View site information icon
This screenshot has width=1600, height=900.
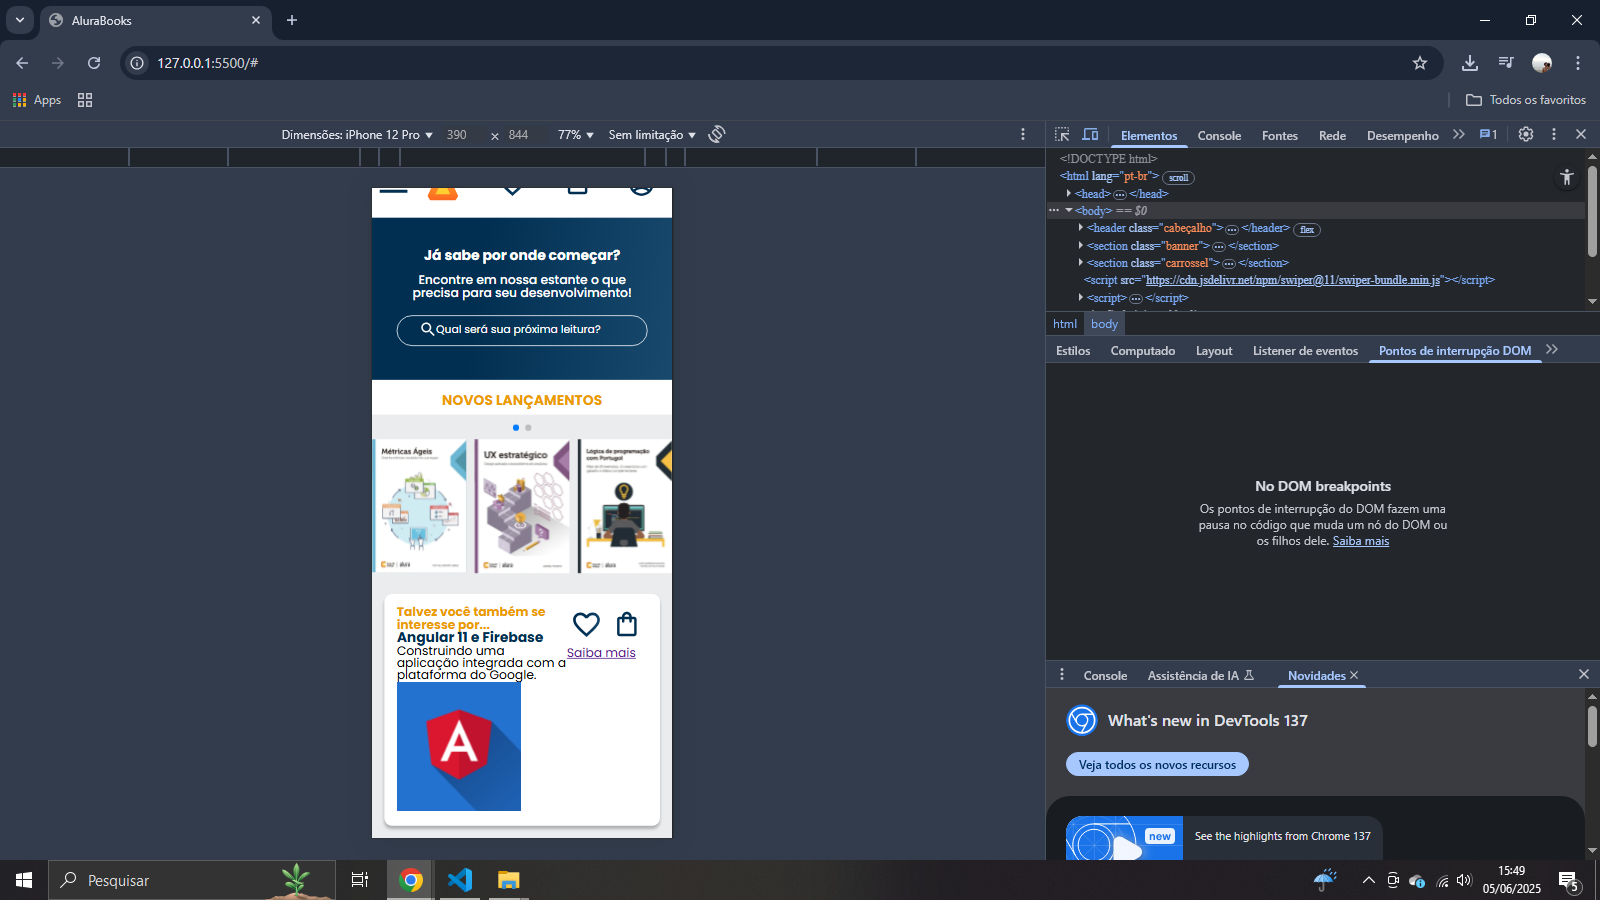[137, 63]
